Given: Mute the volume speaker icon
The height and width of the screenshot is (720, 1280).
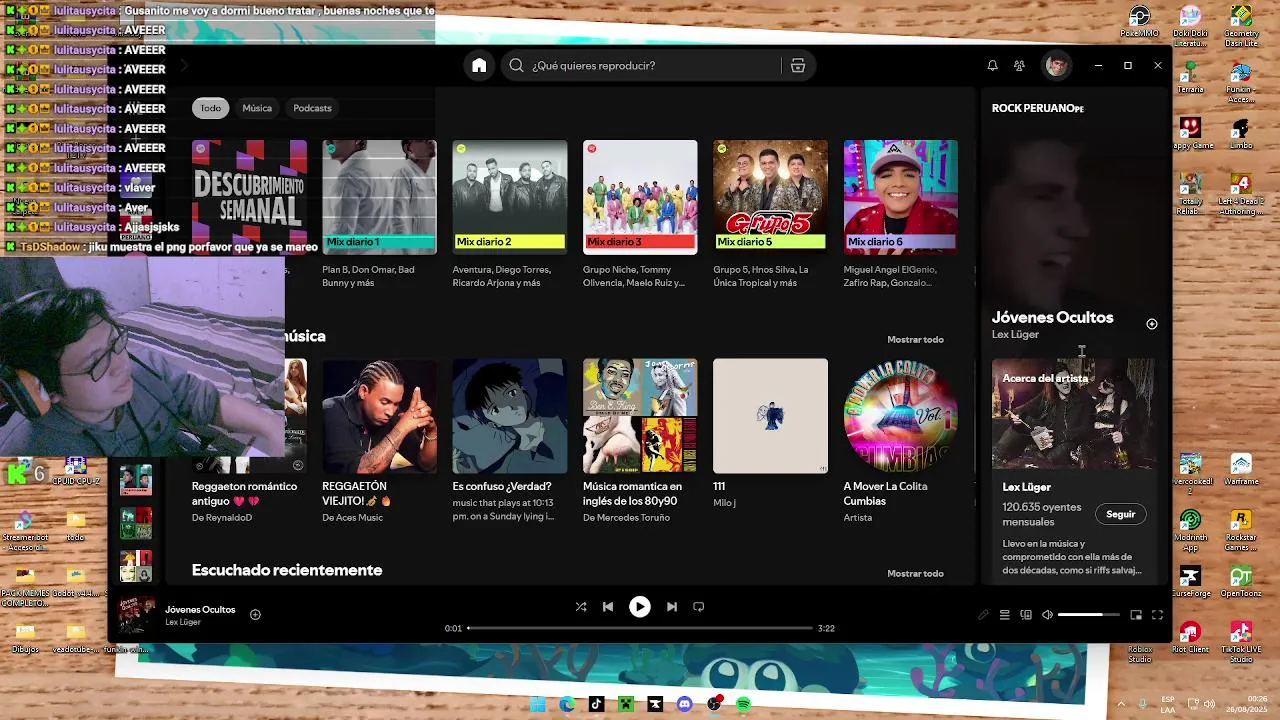Looking at the screenshot, I should point(1047,615).
